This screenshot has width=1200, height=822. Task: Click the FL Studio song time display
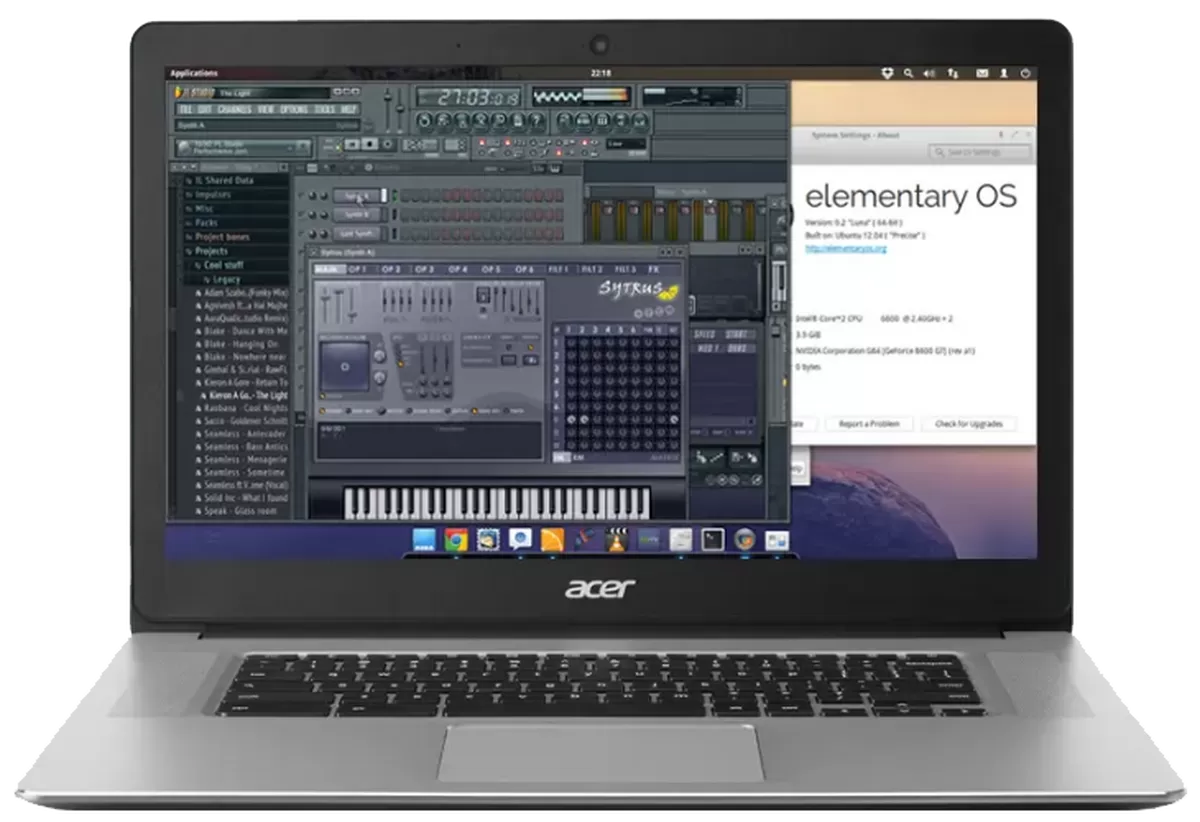[468, 97]
